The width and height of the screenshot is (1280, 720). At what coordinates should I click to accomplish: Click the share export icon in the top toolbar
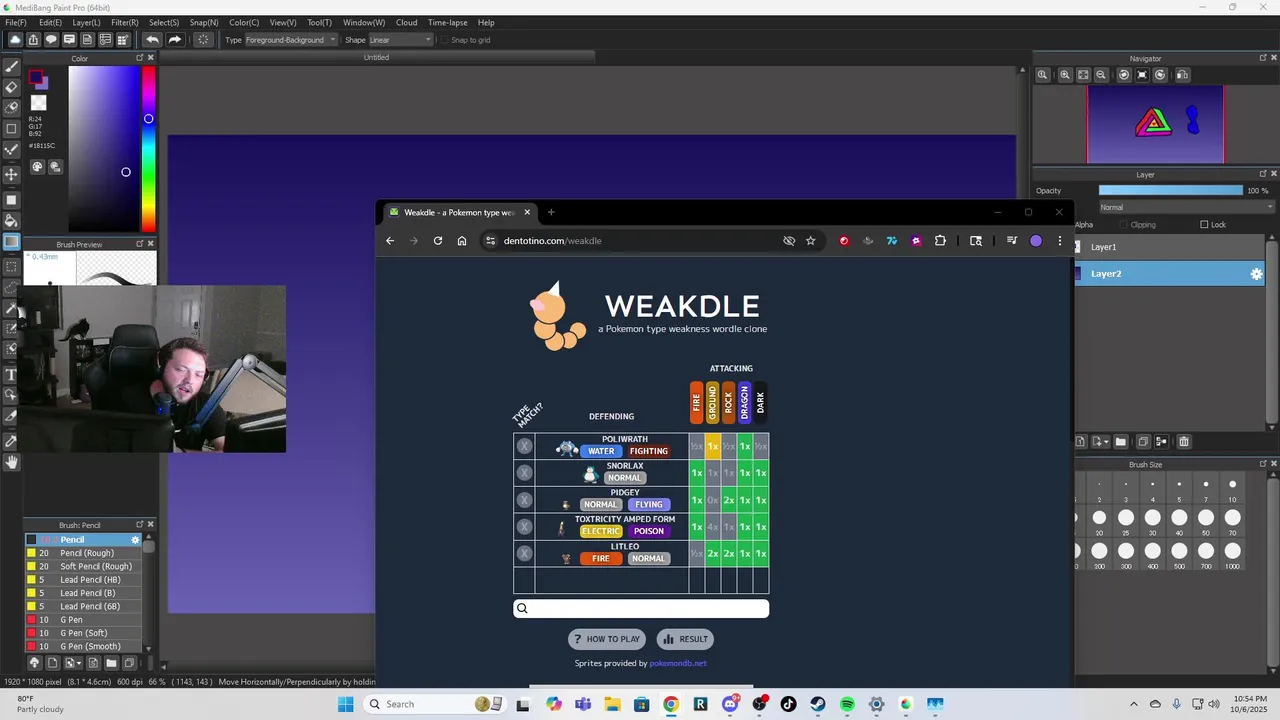[33, 40]
